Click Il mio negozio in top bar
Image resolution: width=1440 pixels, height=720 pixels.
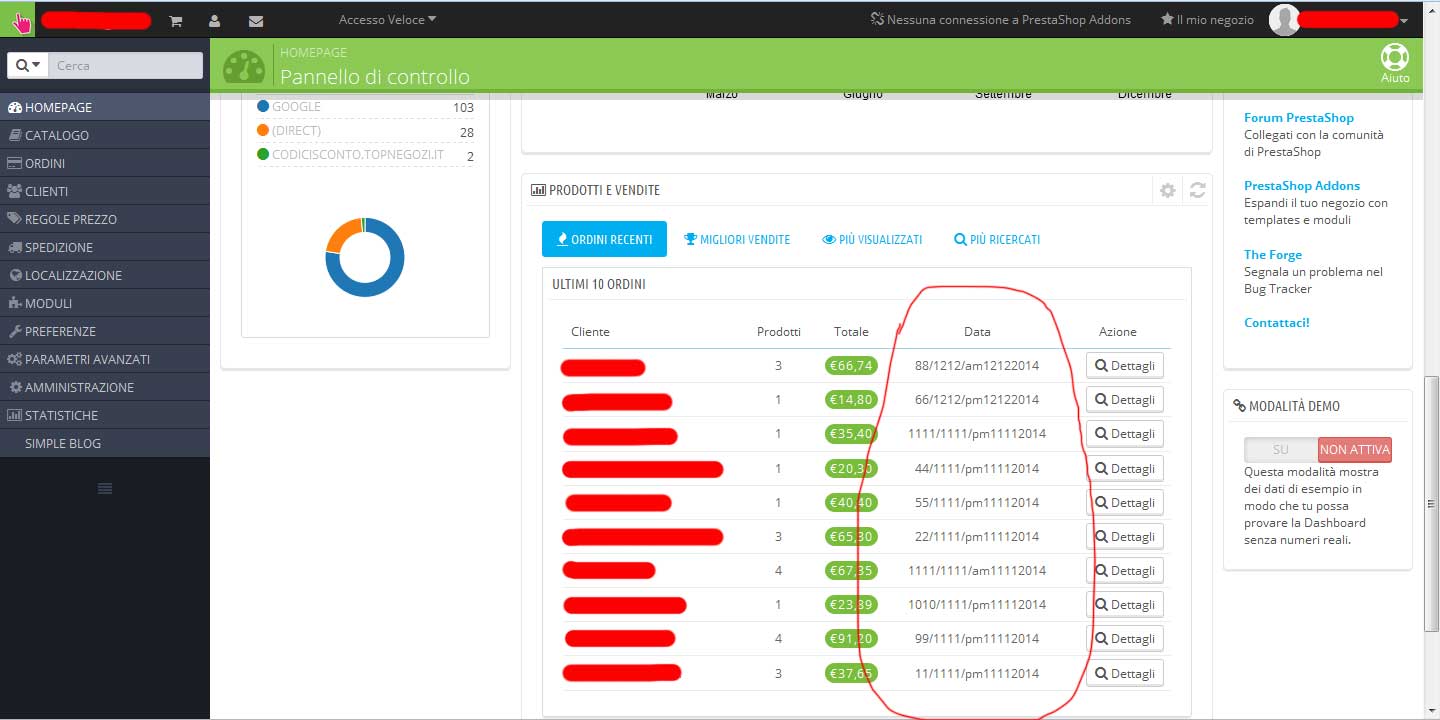point(1207,19)
